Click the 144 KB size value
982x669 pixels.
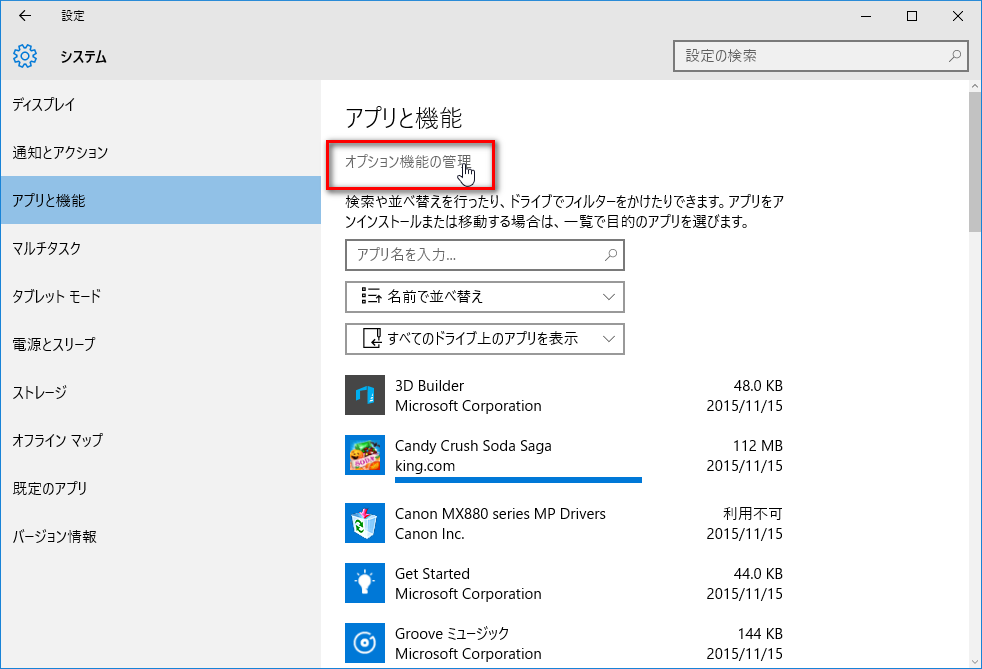[x=760, y=633]
